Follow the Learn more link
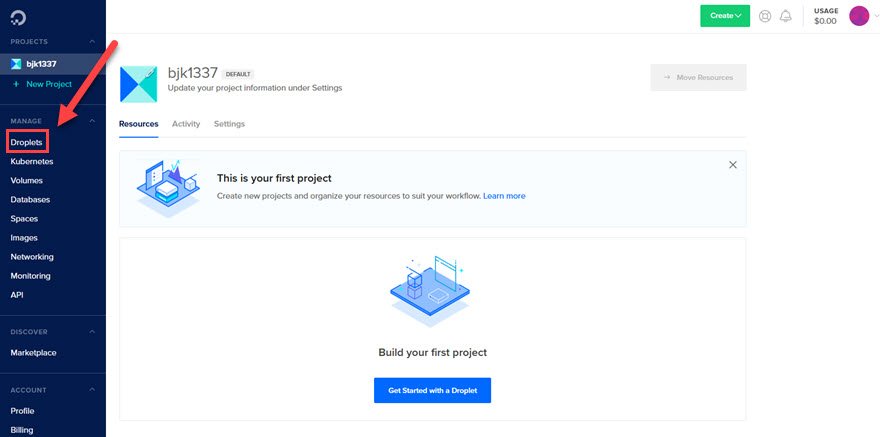 tap(504, 196)
